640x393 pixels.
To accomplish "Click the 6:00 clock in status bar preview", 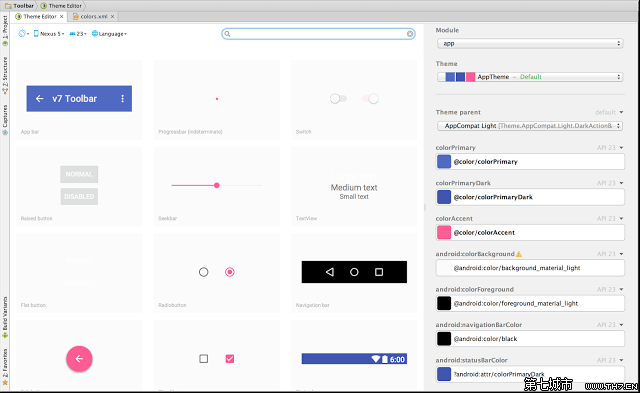I will pyautogui.click(x=397, y=360).
